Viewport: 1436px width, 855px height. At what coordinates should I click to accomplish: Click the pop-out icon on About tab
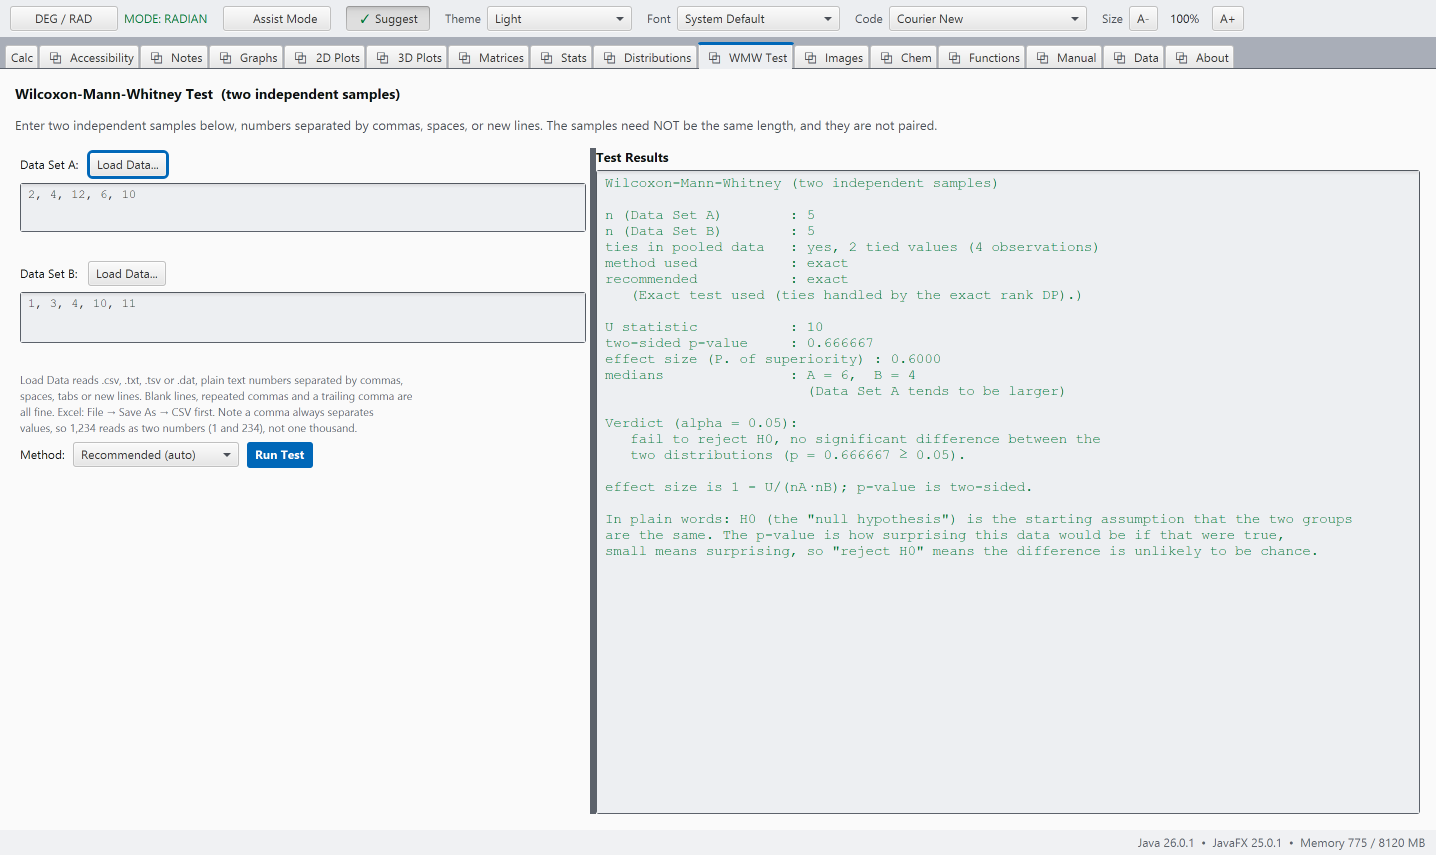click(x=1182, y=58)
